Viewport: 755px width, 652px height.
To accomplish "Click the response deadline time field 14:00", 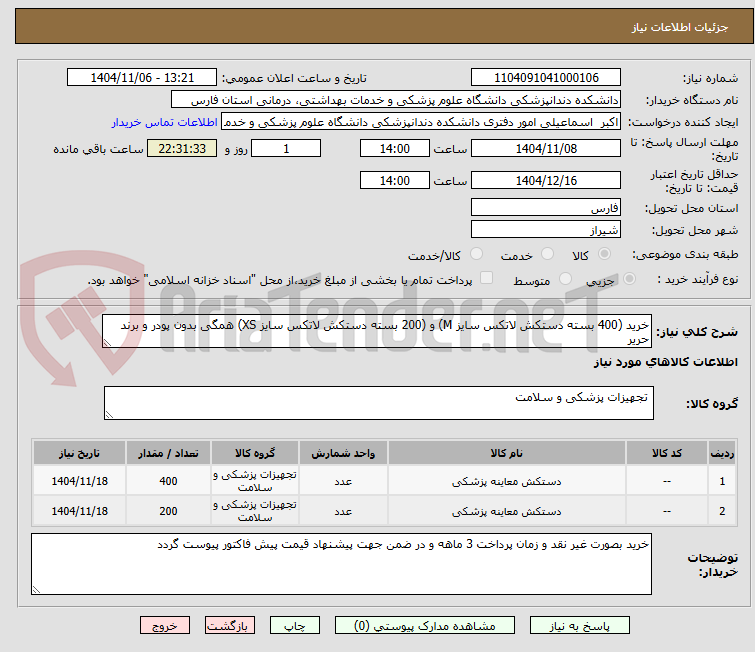I will [395, 148].
